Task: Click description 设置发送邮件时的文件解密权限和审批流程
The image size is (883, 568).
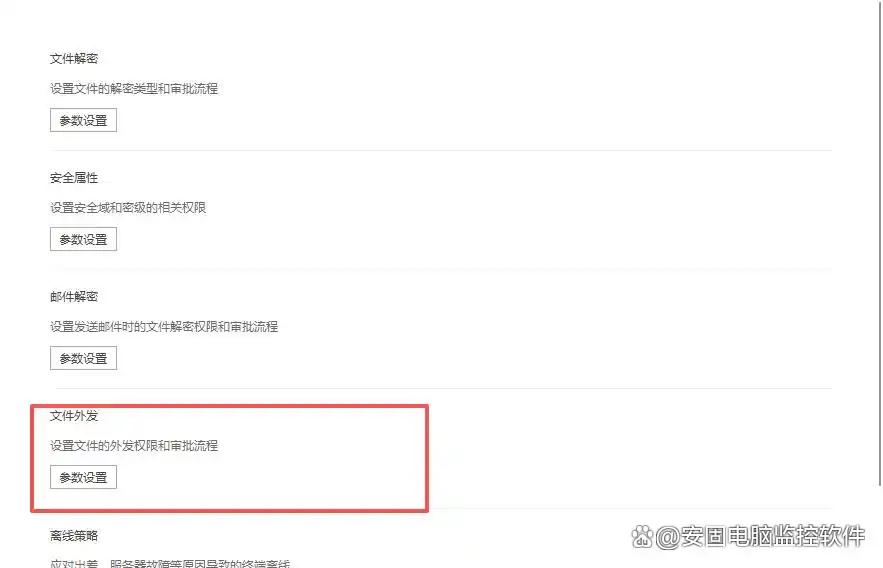Action: pyautogui.click(x=164, y=327)
